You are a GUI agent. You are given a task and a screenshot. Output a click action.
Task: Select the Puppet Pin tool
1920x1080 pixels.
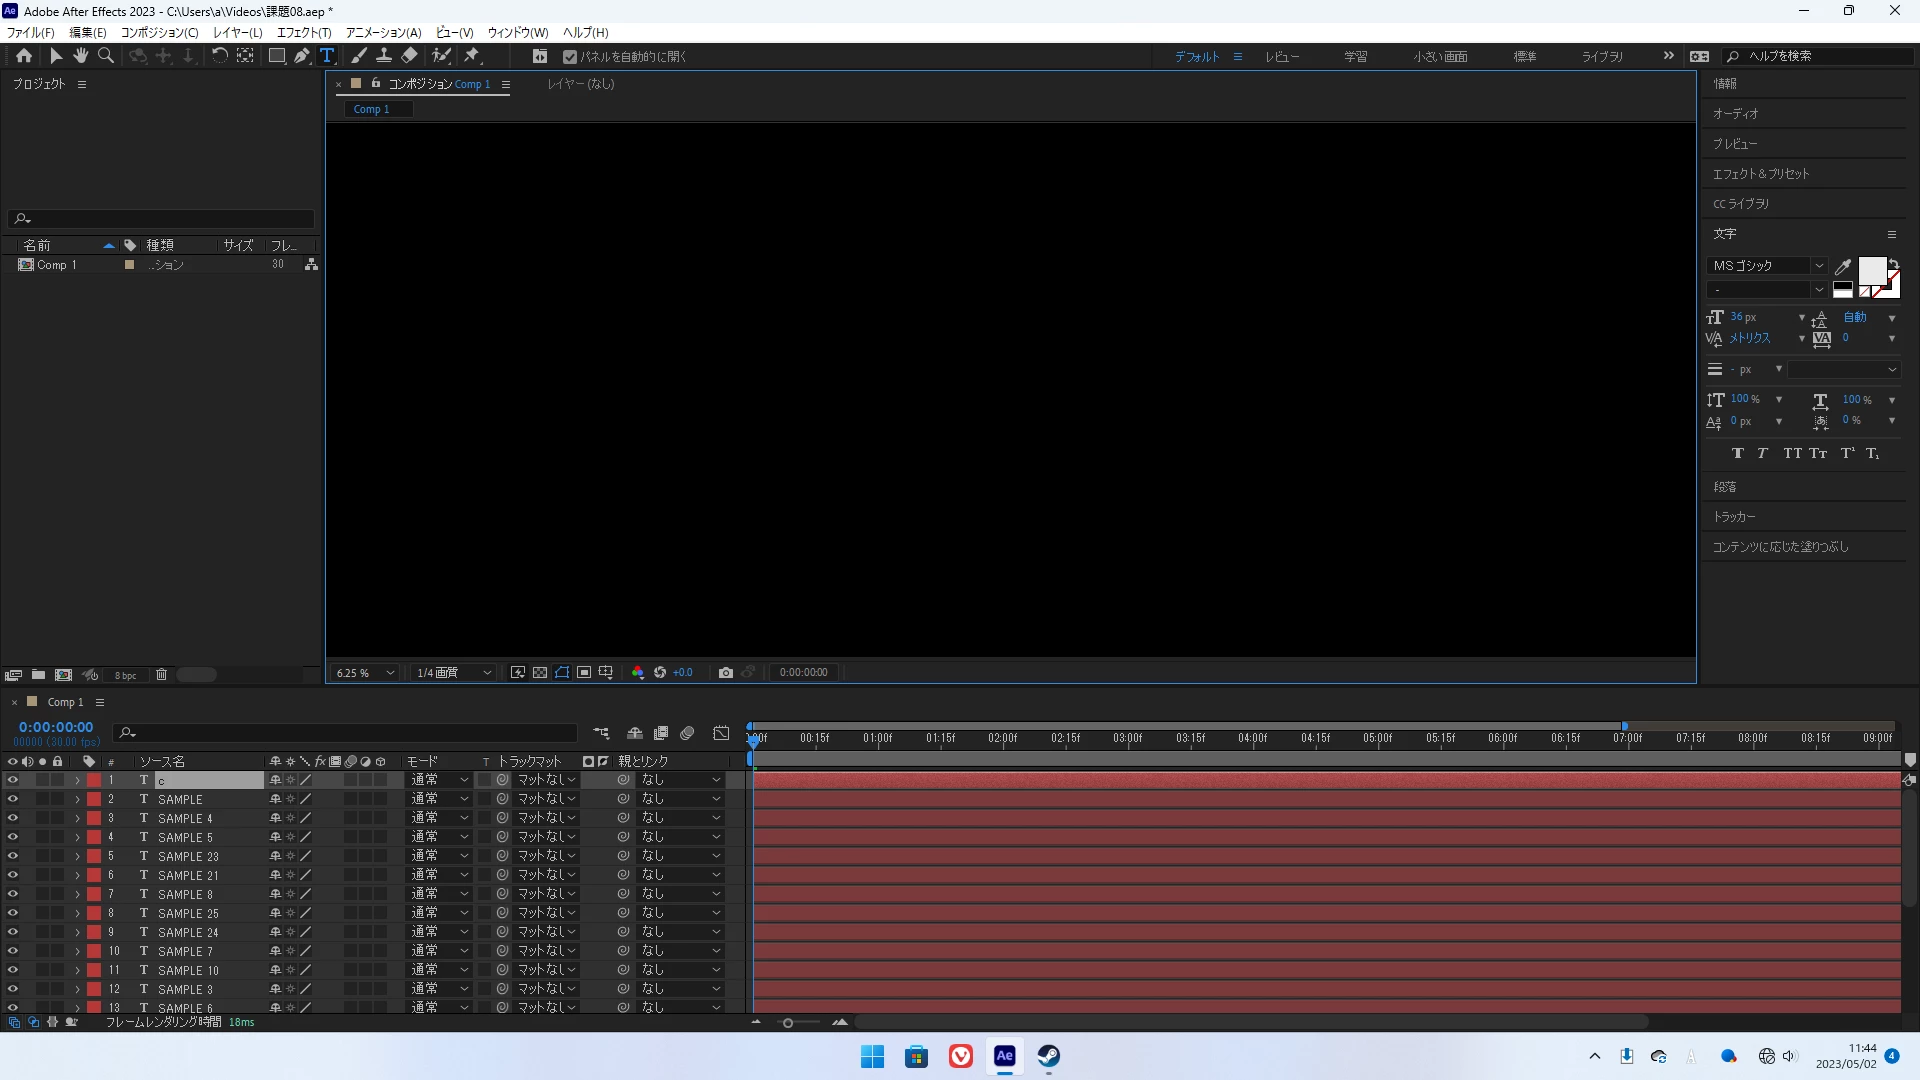click(x=472, y=56)
